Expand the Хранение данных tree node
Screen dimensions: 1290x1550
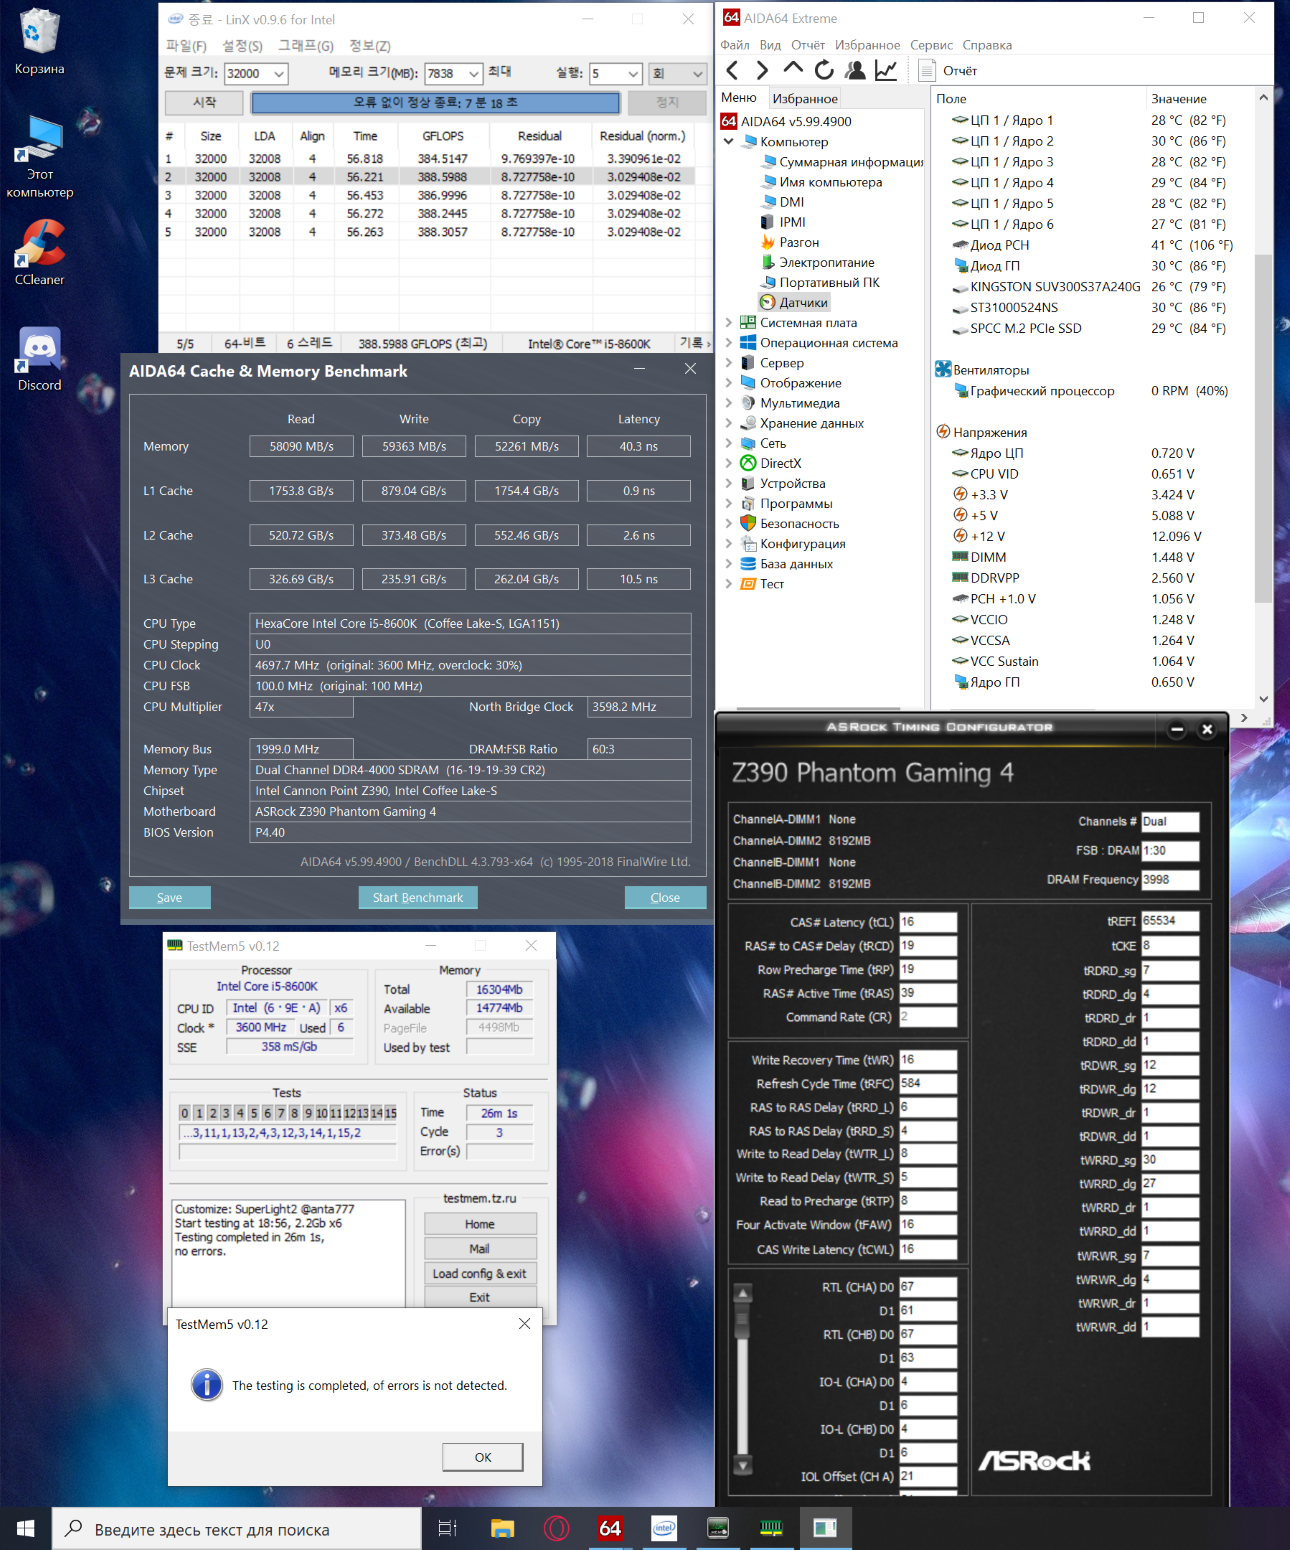point(729,423)
